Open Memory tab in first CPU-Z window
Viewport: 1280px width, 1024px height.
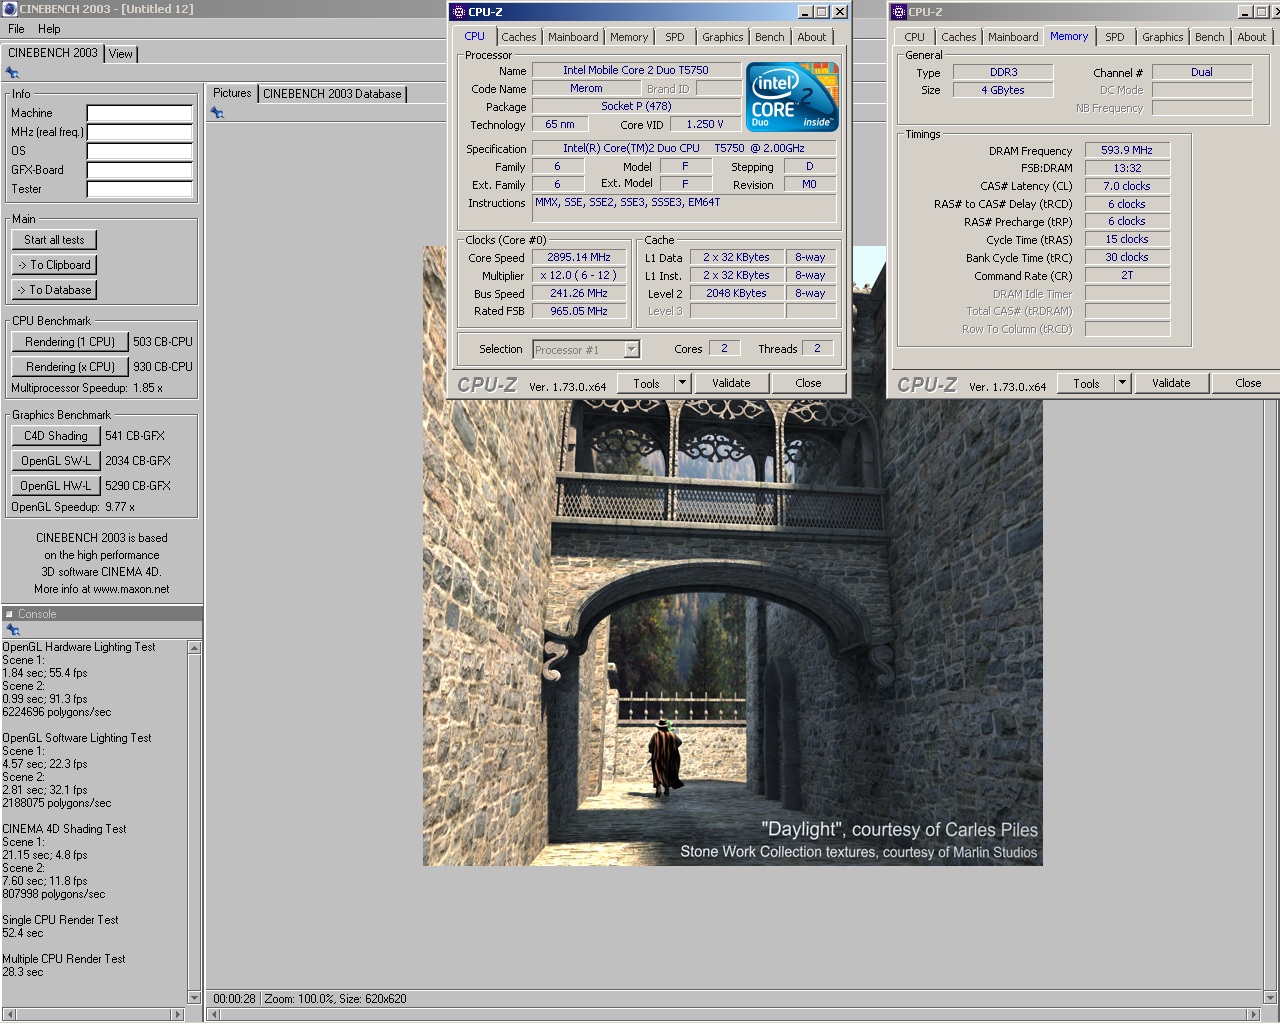pyautogui.click(x=629, y=37)
